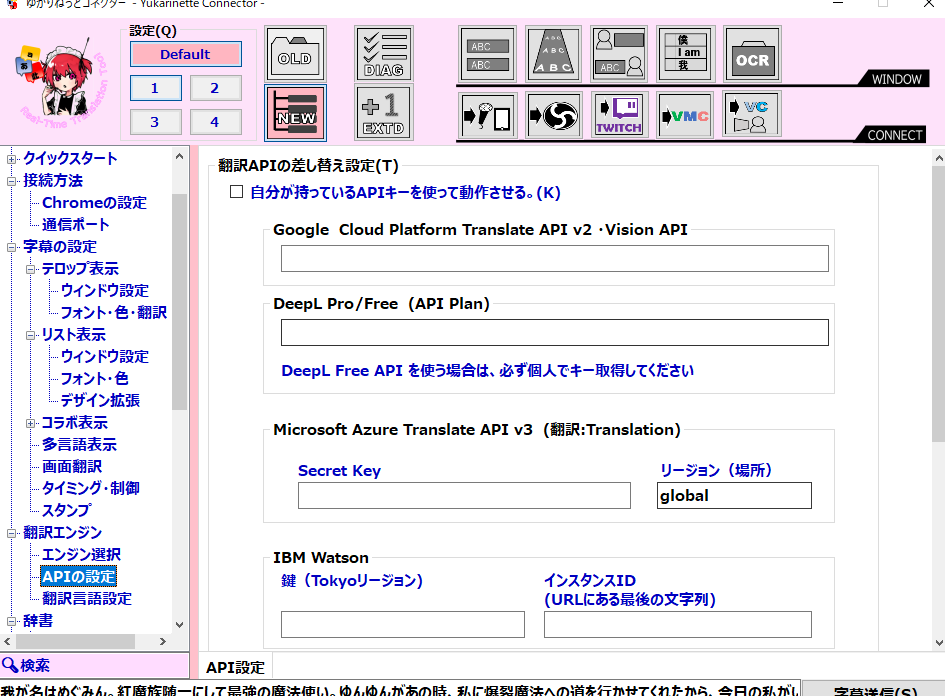This screenshot has height=696, width=945.
Task: Connect to Twitch icon
Action: [x=619, y=114]
